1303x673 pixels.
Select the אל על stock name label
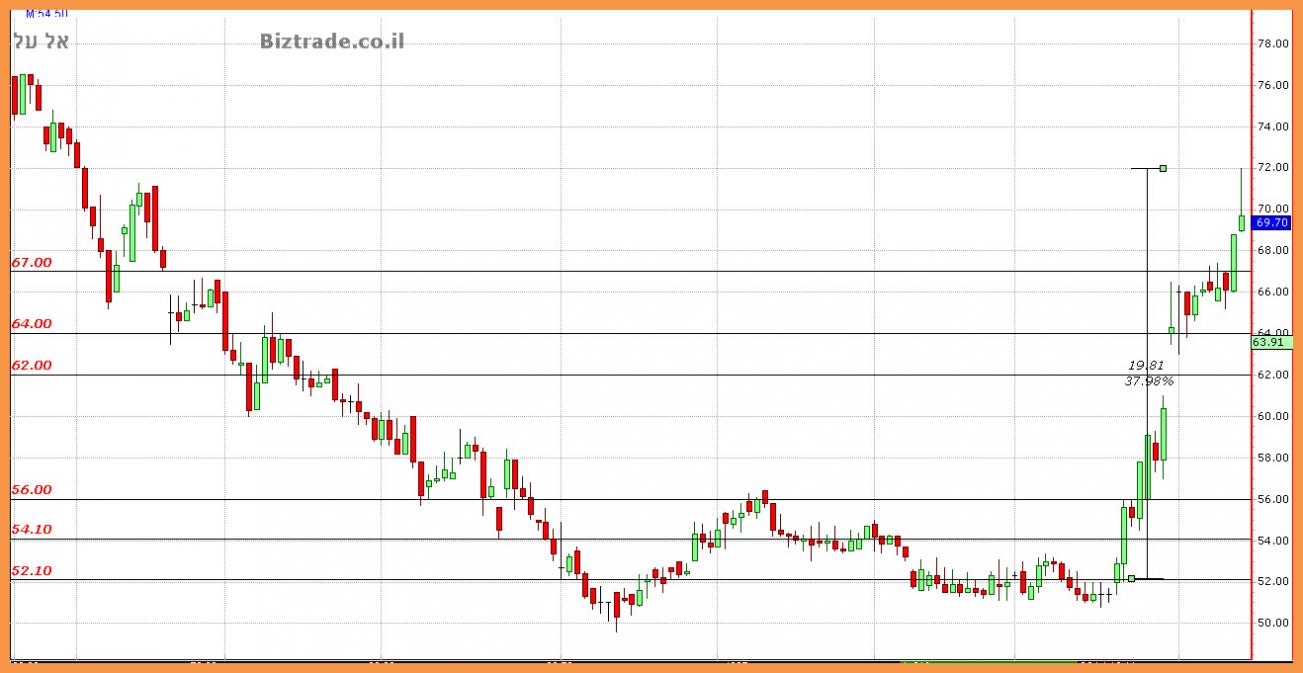pos(42,41)
